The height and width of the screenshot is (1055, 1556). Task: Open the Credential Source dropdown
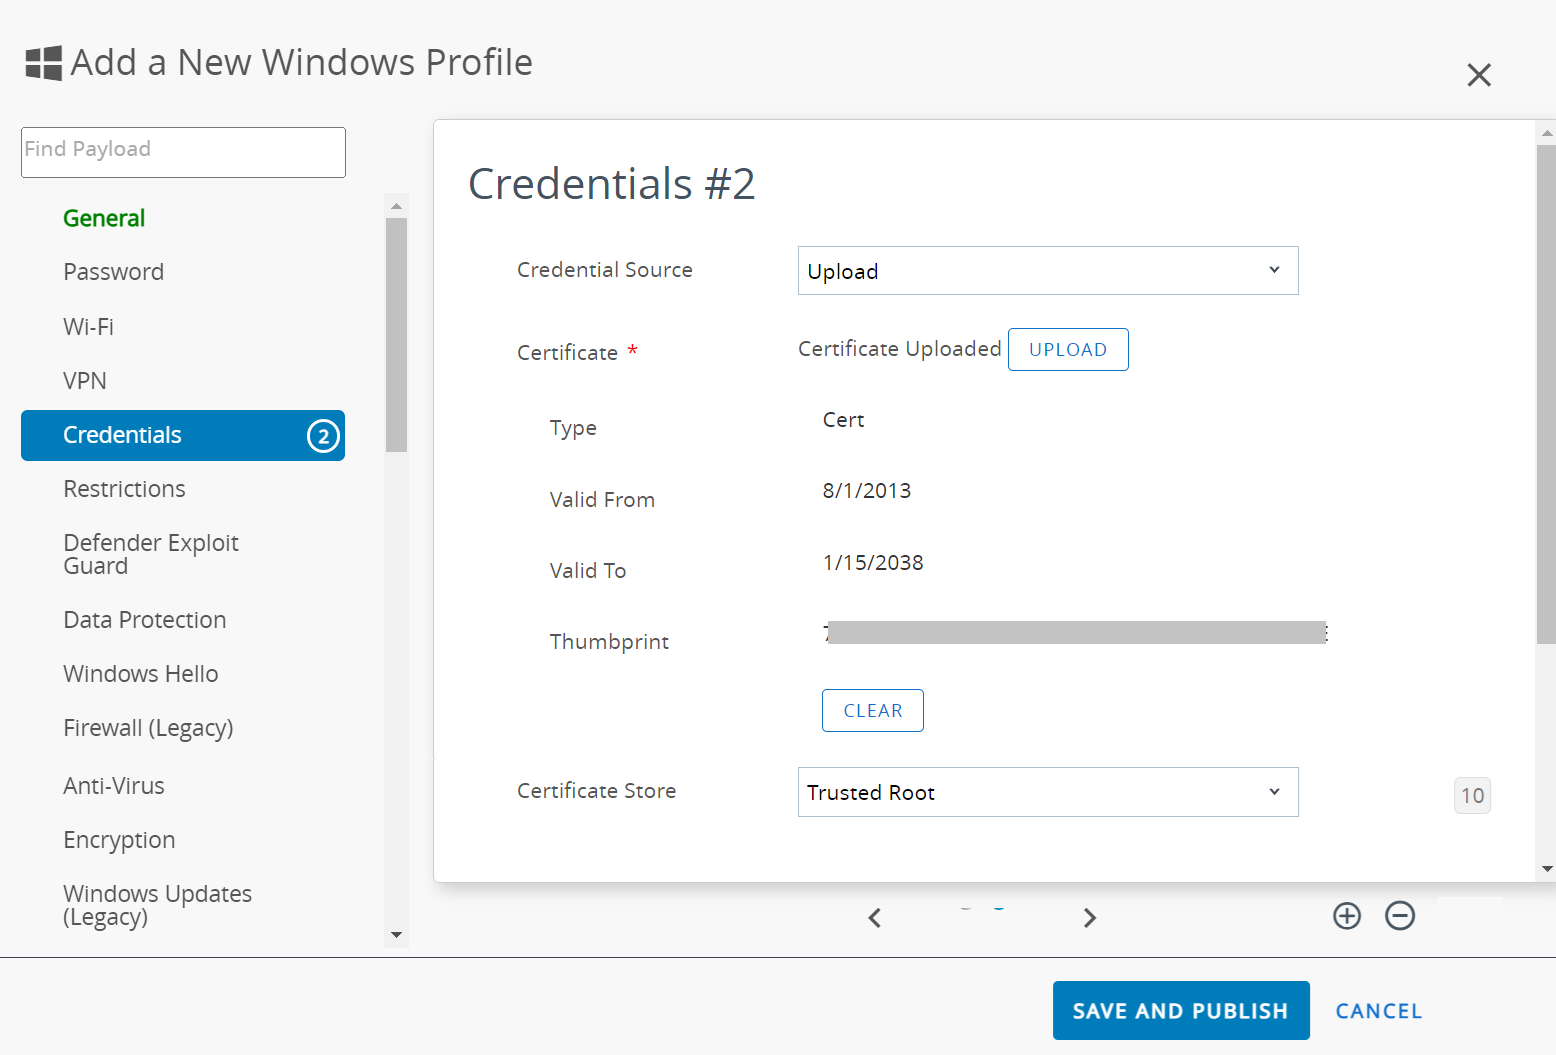(x=1047, y=271)
